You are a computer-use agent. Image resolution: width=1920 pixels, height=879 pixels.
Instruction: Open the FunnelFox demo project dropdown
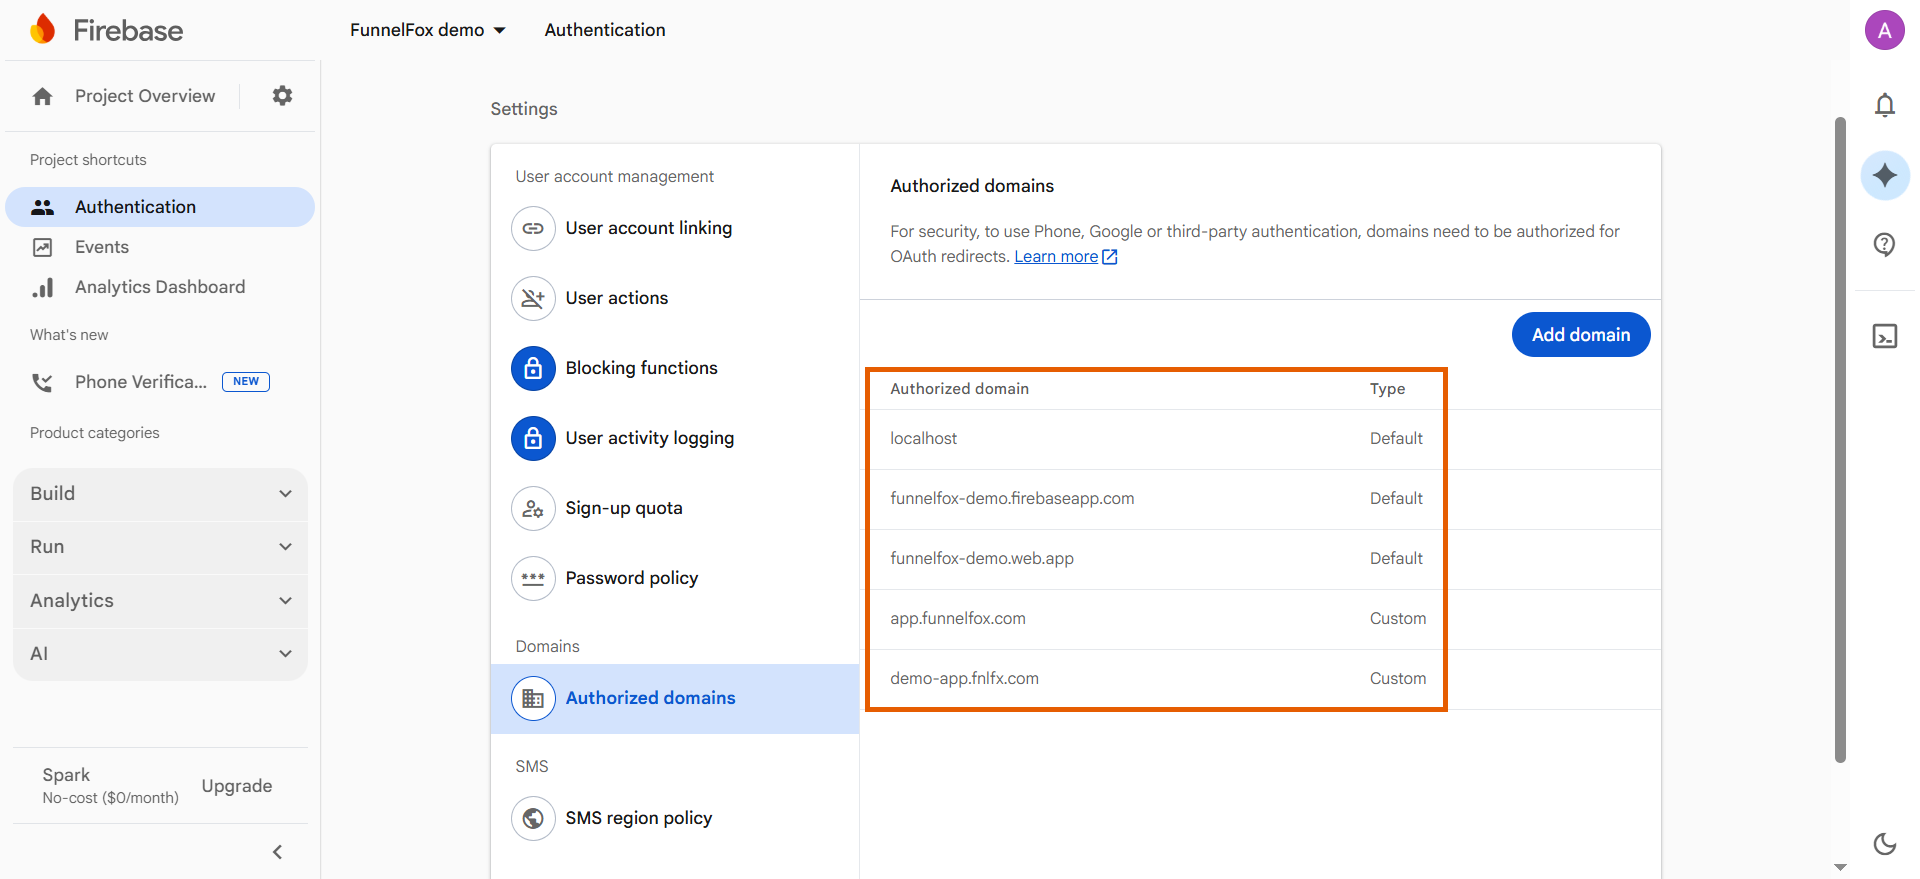pos(428,30)
